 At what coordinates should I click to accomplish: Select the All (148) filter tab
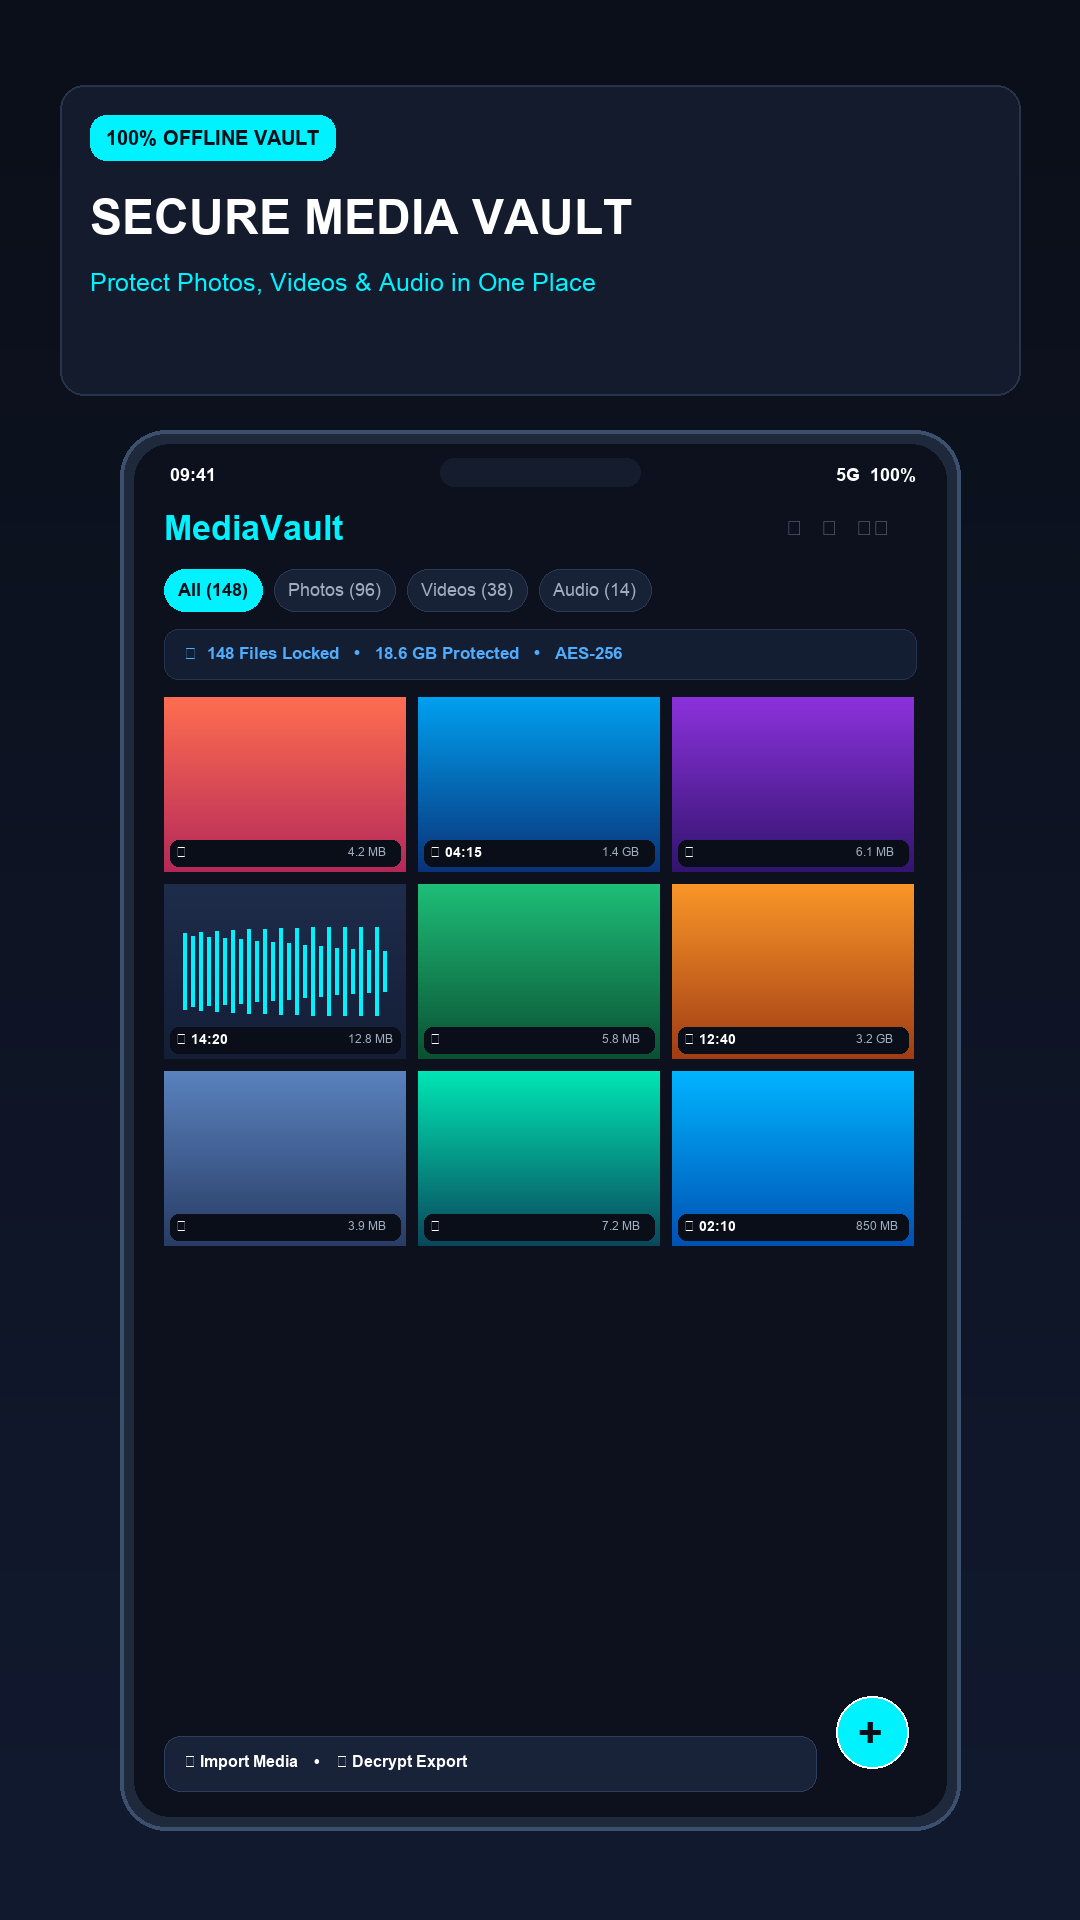coord(213,590)
